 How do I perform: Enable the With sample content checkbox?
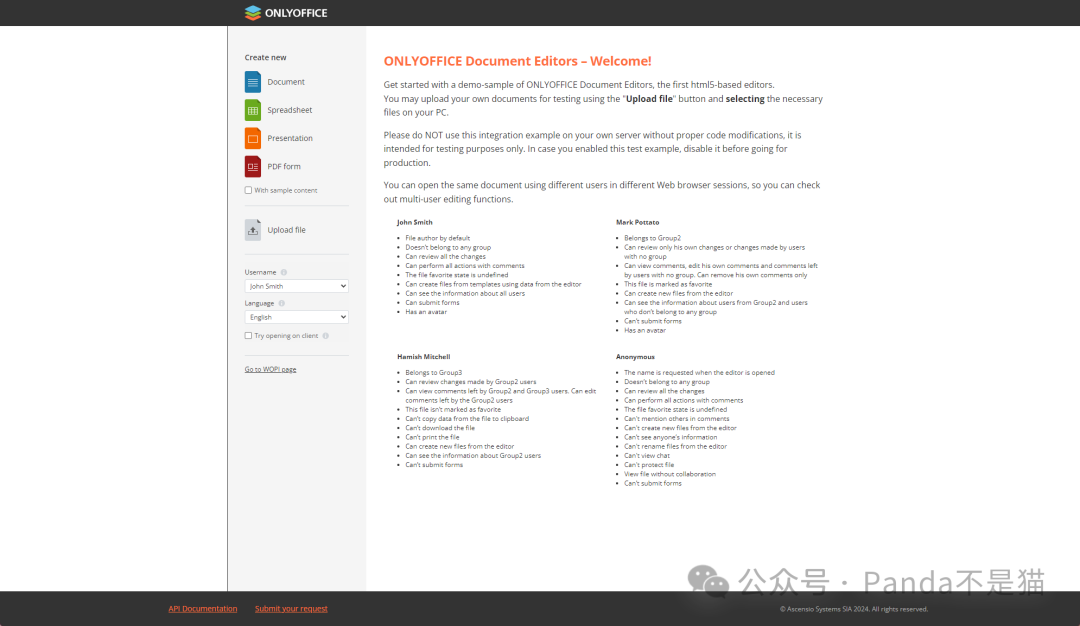(248, 190)
